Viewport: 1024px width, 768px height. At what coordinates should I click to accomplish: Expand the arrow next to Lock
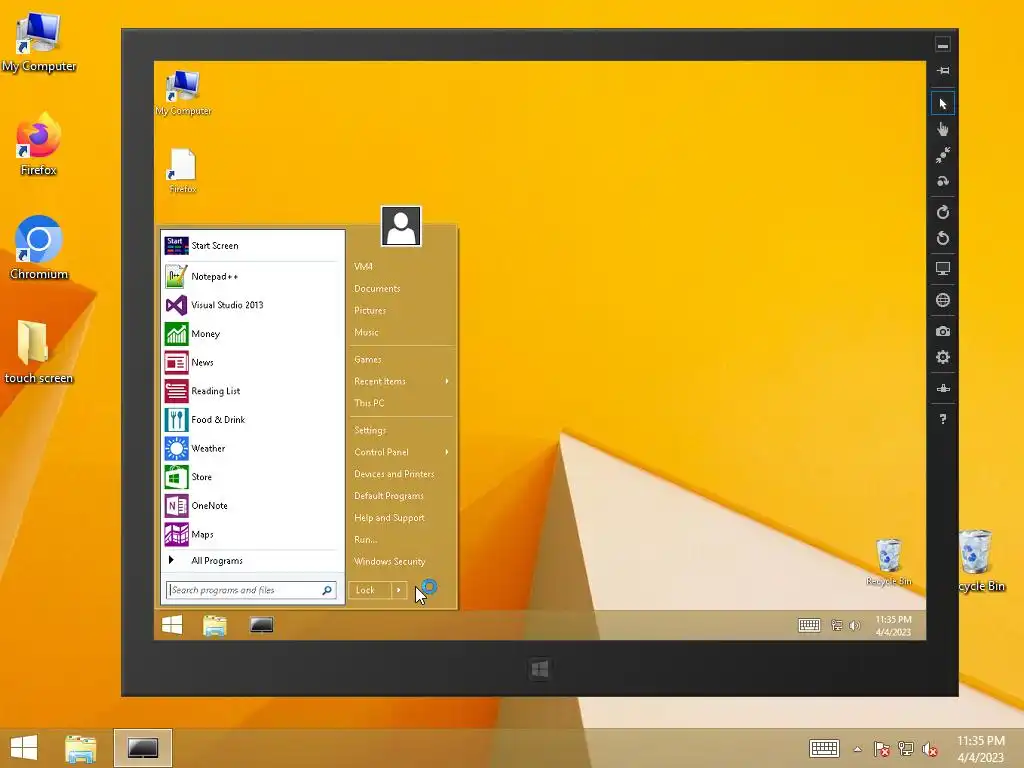click(398, 590)
